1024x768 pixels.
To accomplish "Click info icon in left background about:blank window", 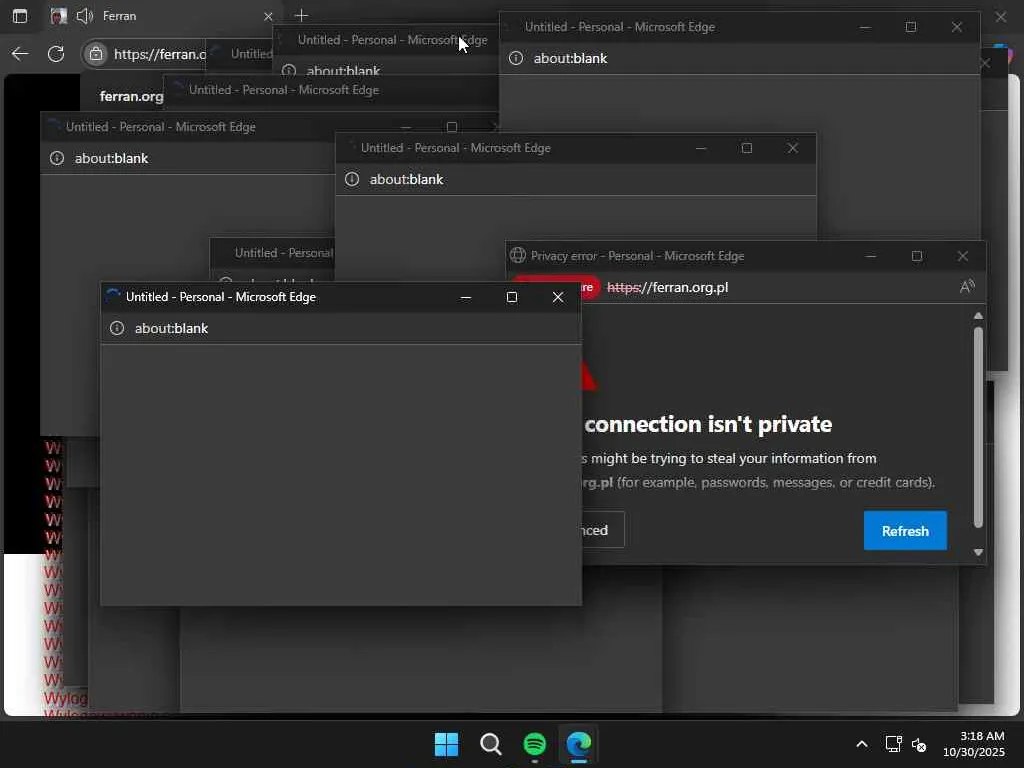I will (x=57, y=158).
